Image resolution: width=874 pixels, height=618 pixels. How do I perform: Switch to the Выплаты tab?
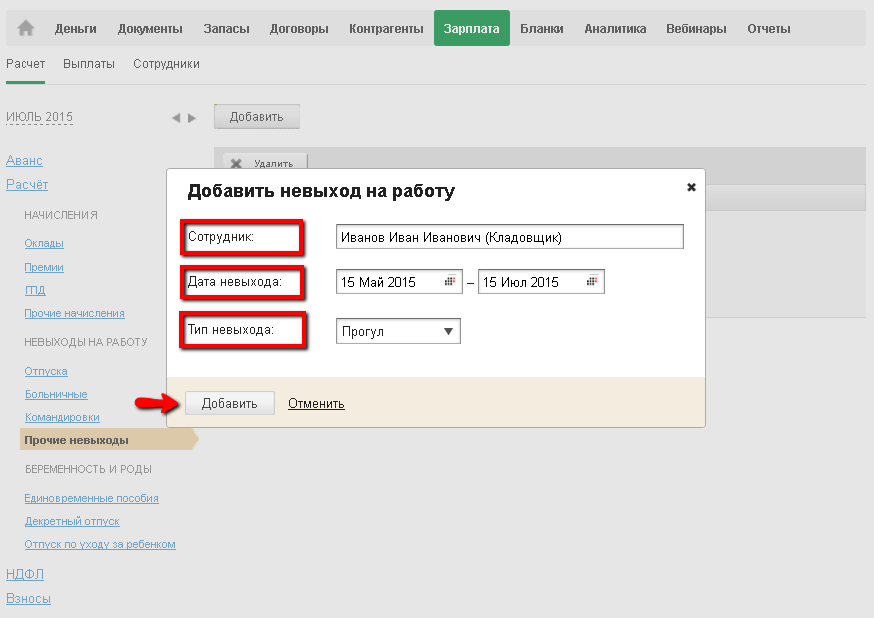pyautogui.click(x=89, y=64)
